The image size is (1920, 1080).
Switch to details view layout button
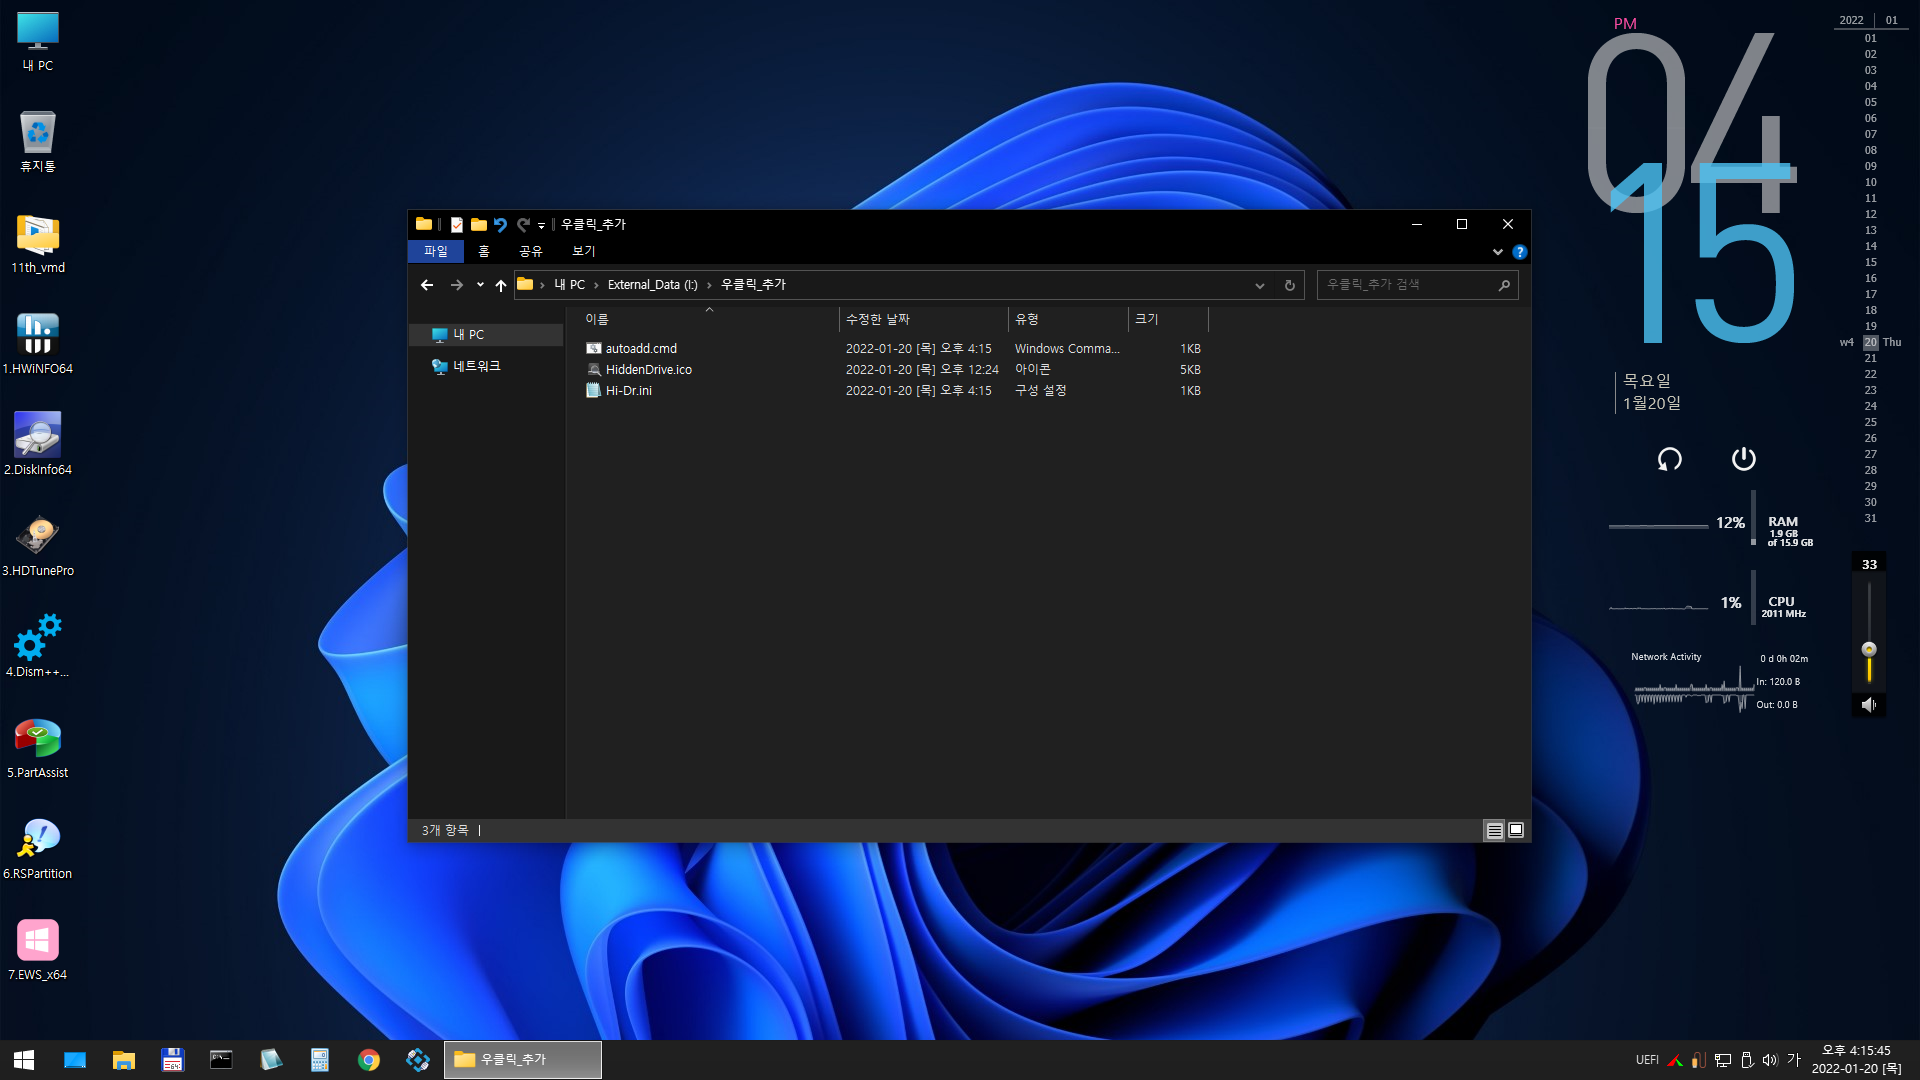point(1494,831)
